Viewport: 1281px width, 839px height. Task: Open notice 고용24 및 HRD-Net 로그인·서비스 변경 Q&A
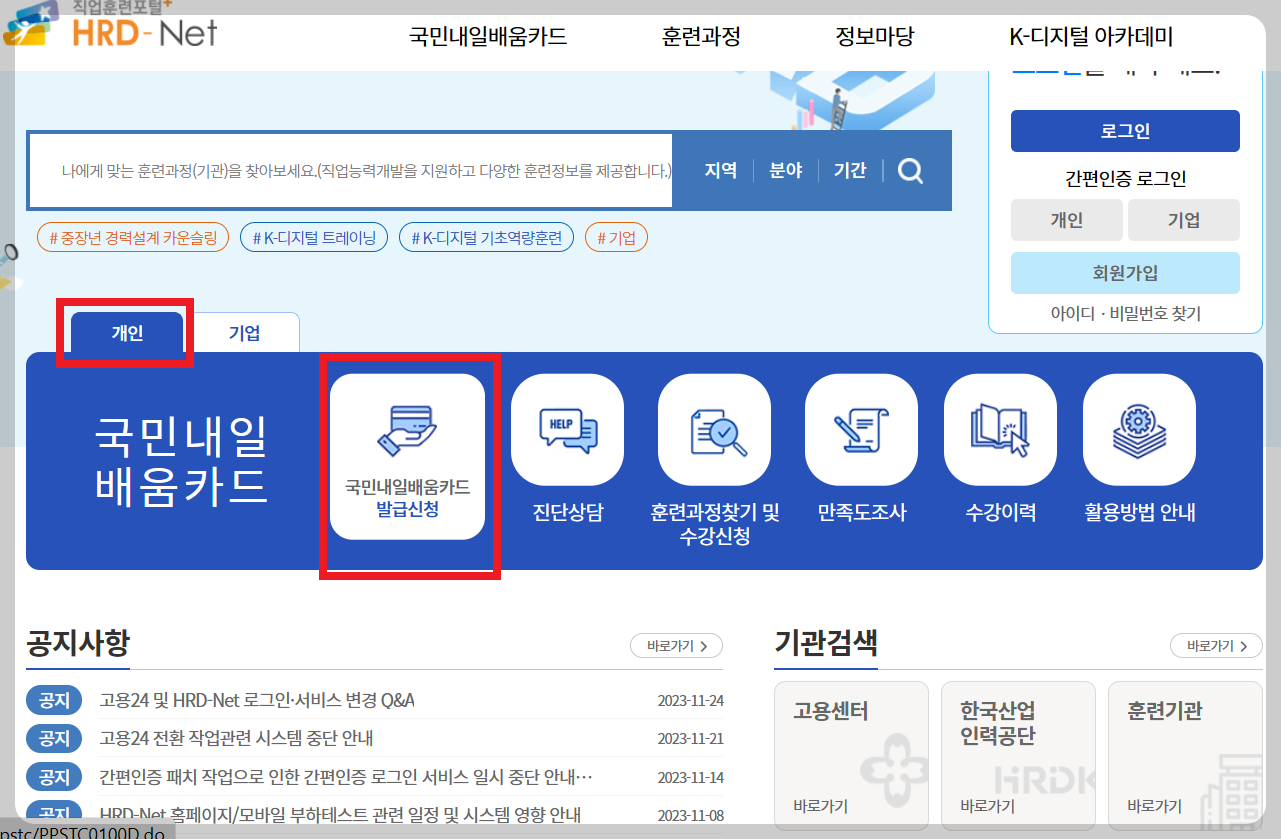257,700
